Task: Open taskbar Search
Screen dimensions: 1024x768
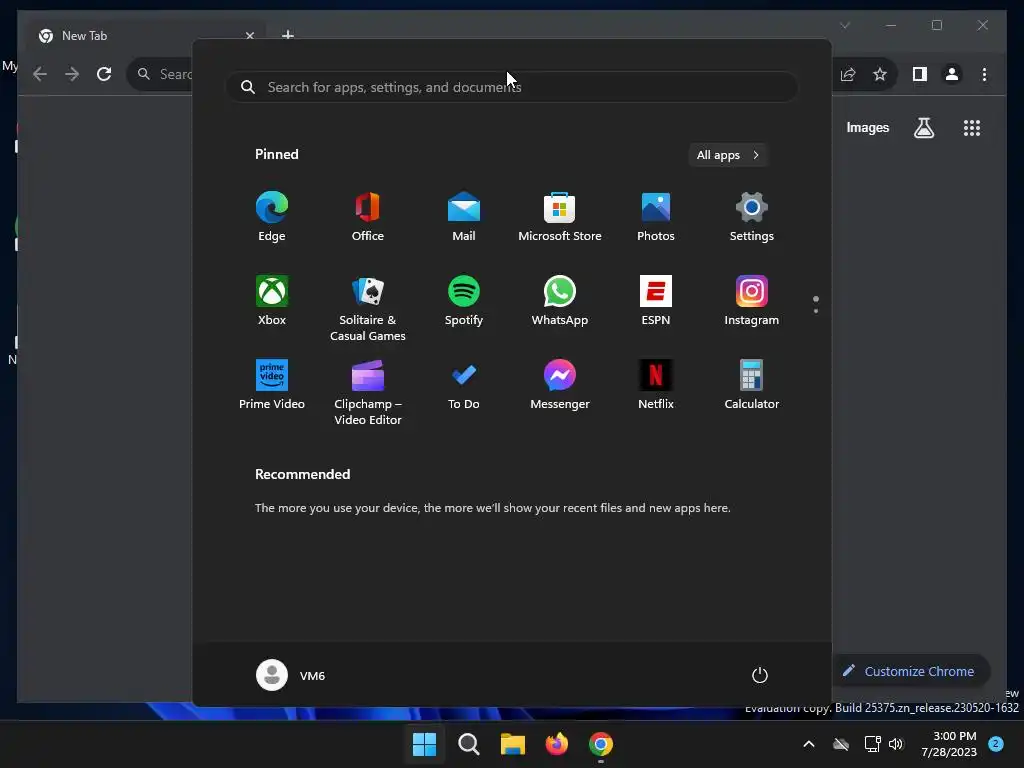Action: pos(469,744)
